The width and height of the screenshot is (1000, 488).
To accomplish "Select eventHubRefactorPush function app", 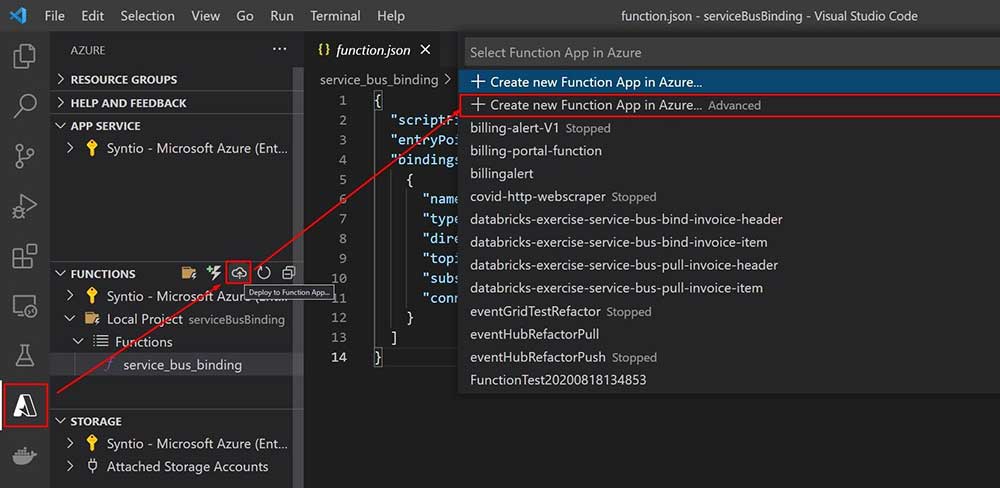I will coord(729,357).
